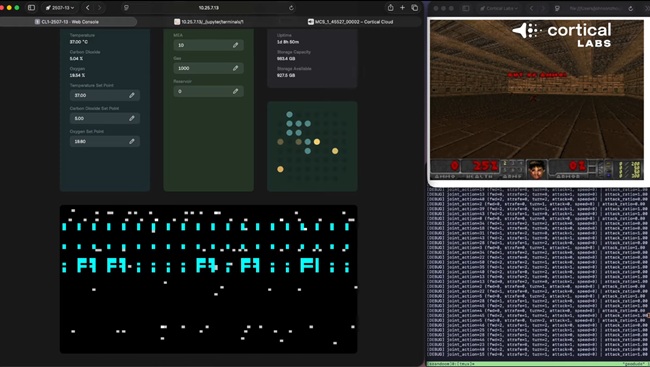Click the file:// address bar in the Cortical Labs window
This screenshot has height=367, width=650.
tap(595, 8)
